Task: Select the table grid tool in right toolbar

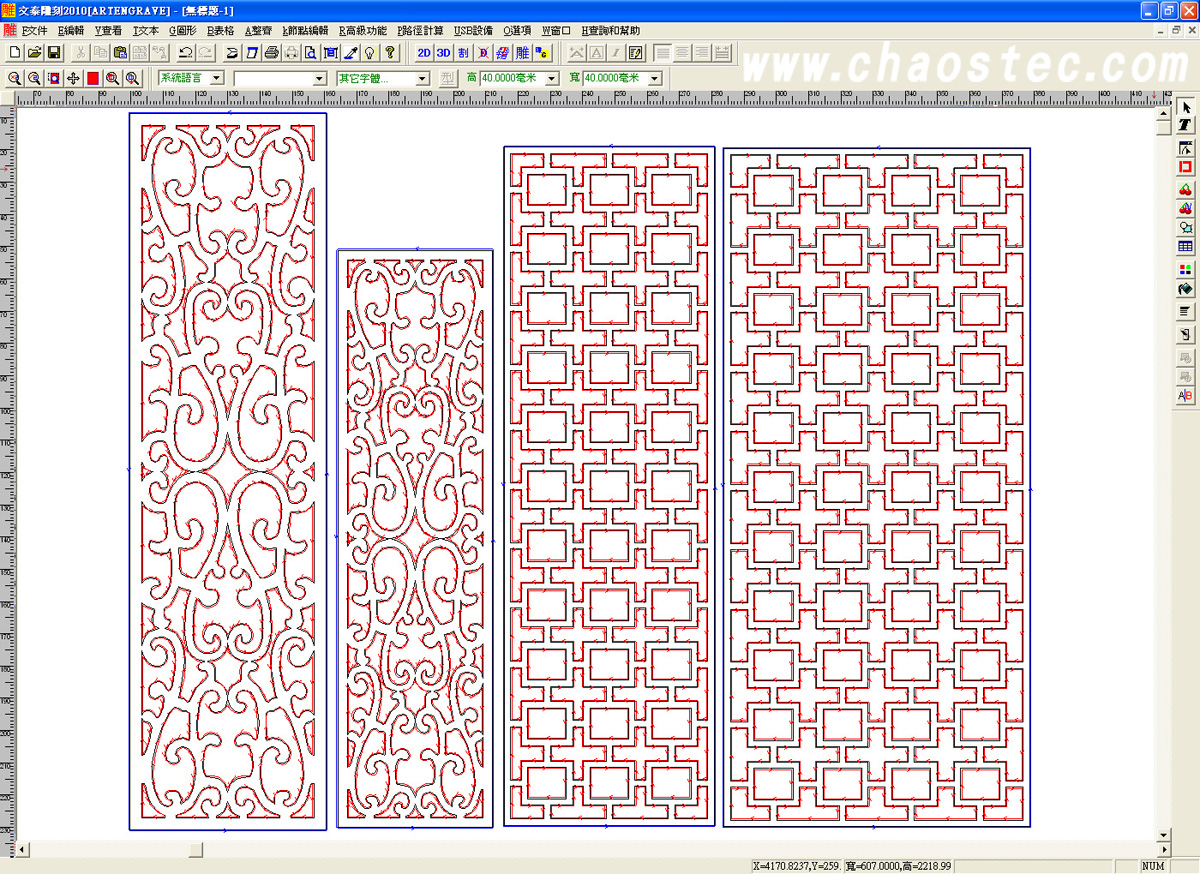Action: click(x=1186, y=246)
